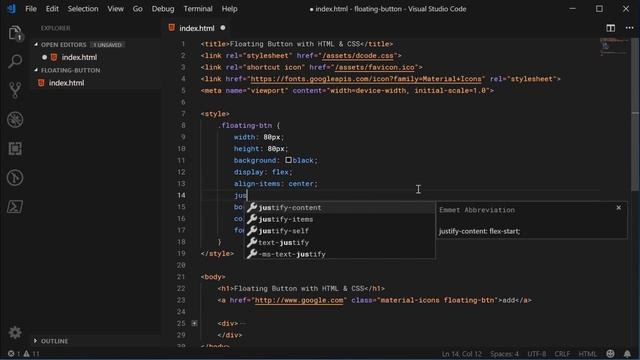Click the HTML file icon in index.html tab

tap(171, 28)
